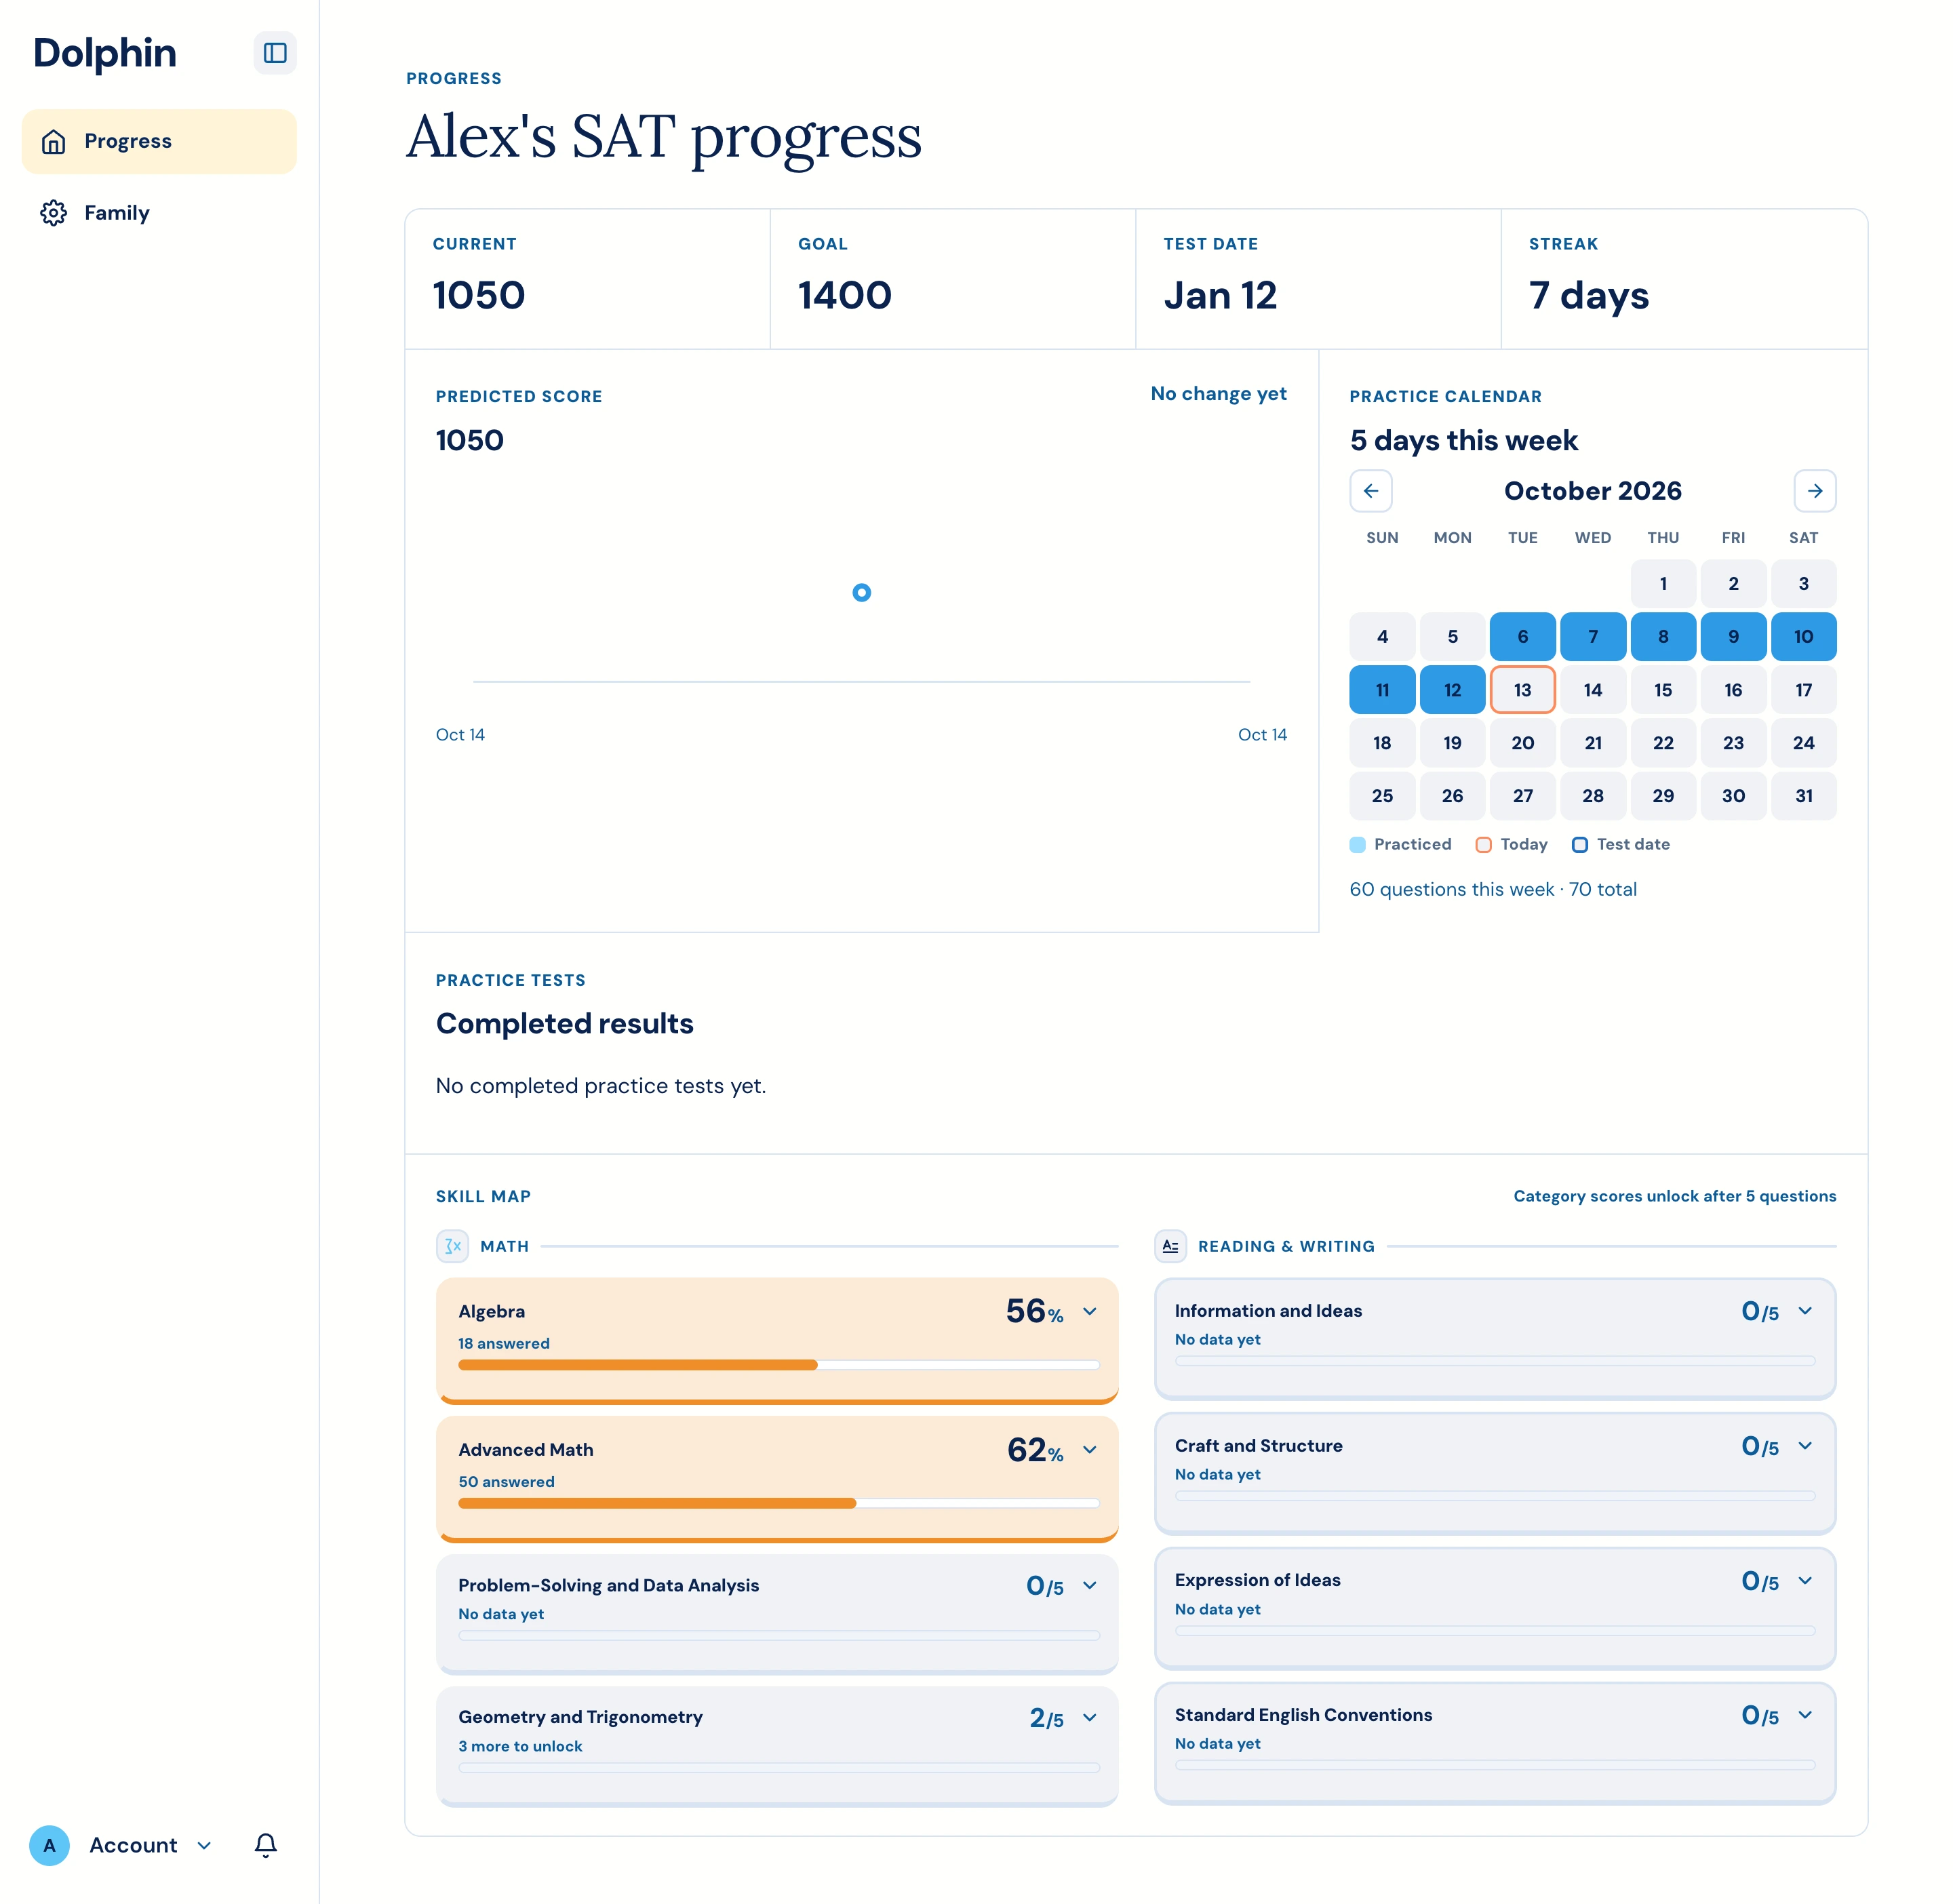Expand the Expression of Ideas card
The height and width of the screenshot is (1904, 1953).
tap(1805, 1580)
